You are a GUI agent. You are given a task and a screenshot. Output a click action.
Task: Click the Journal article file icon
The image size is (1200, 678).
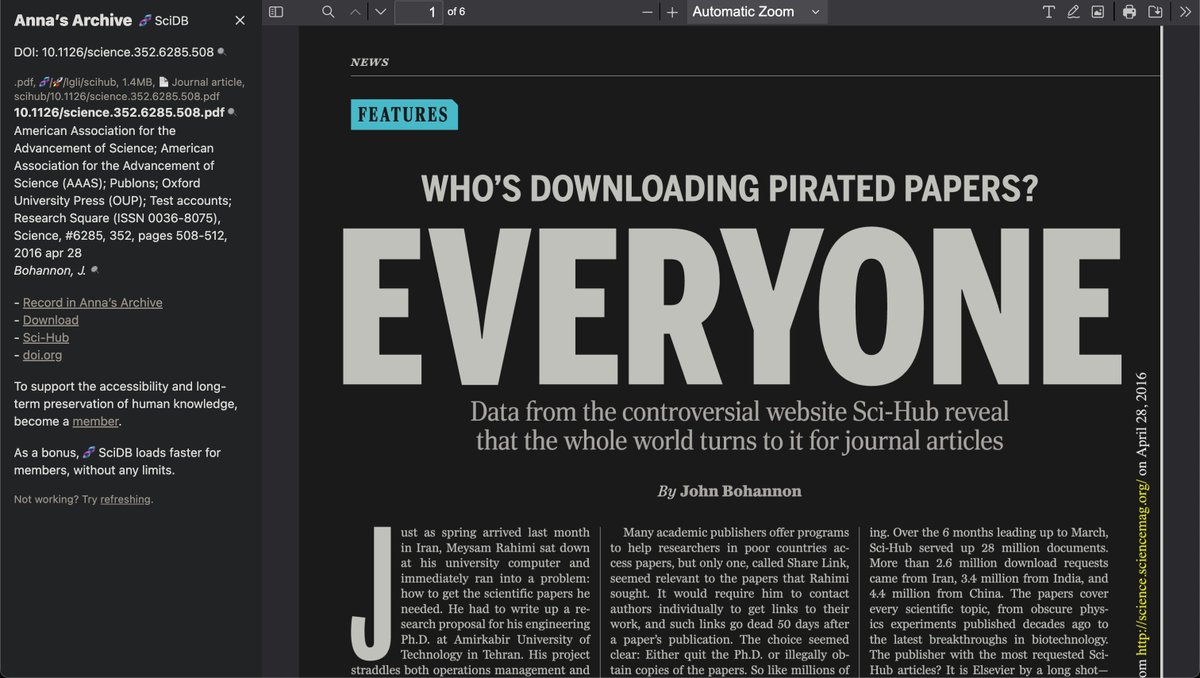click(x=165, y=82)
